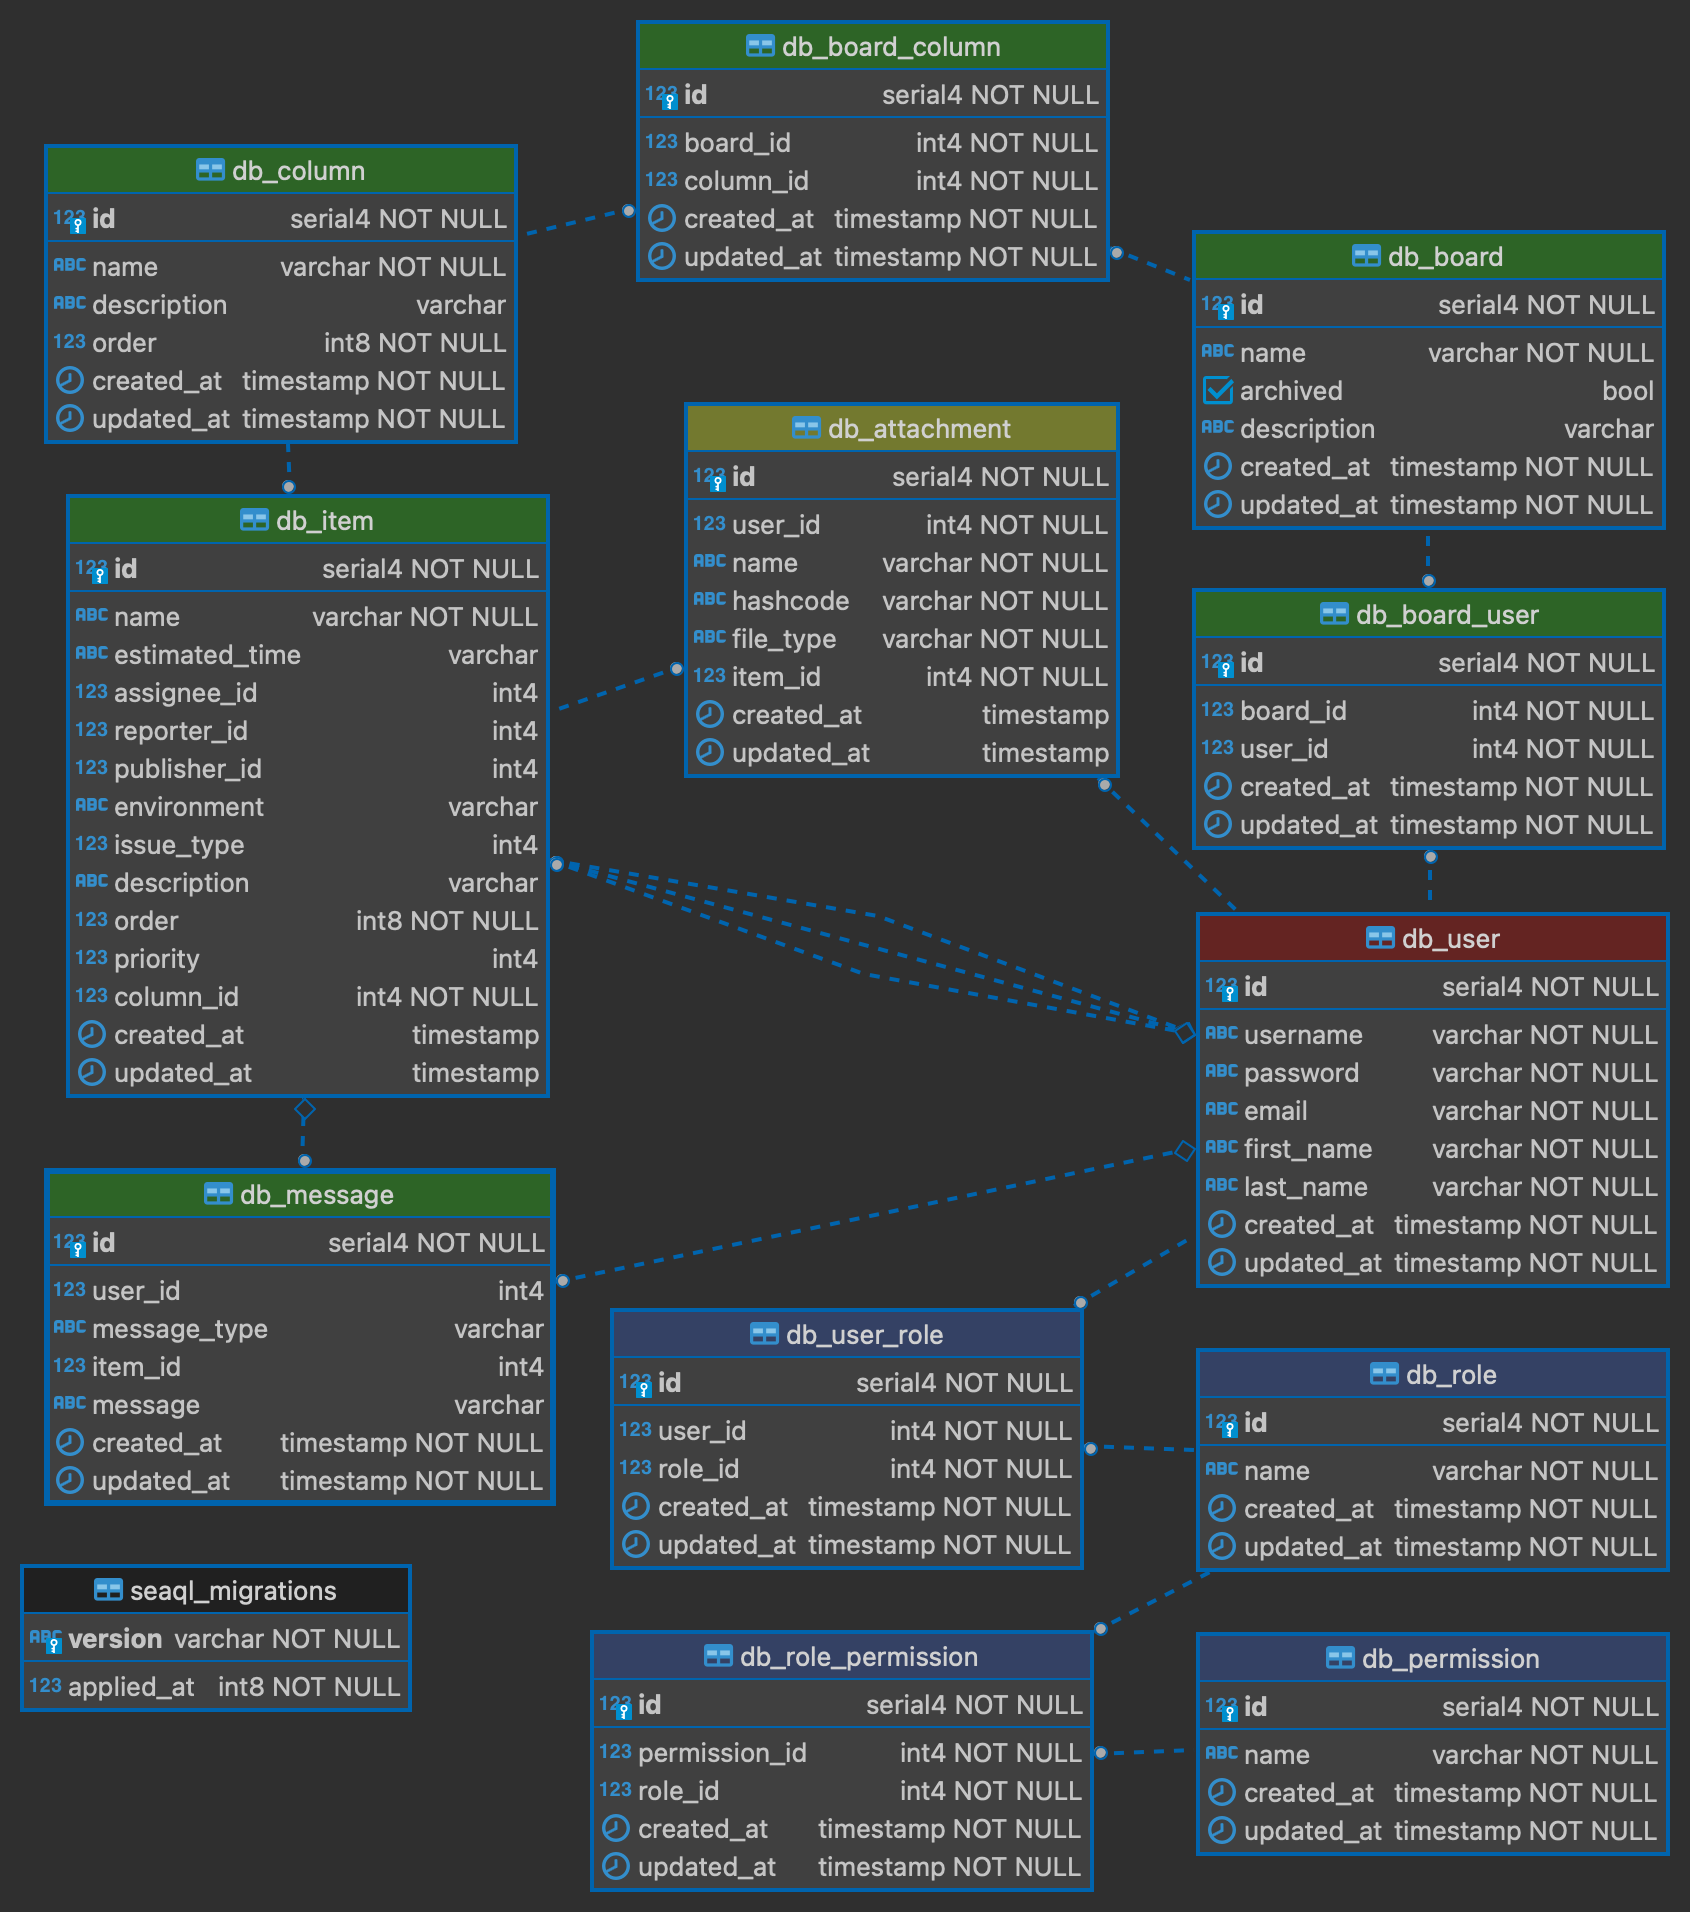
Task: Click the estimated_time column in db_item
Action: pyautogui.click(x=308, y=655)
